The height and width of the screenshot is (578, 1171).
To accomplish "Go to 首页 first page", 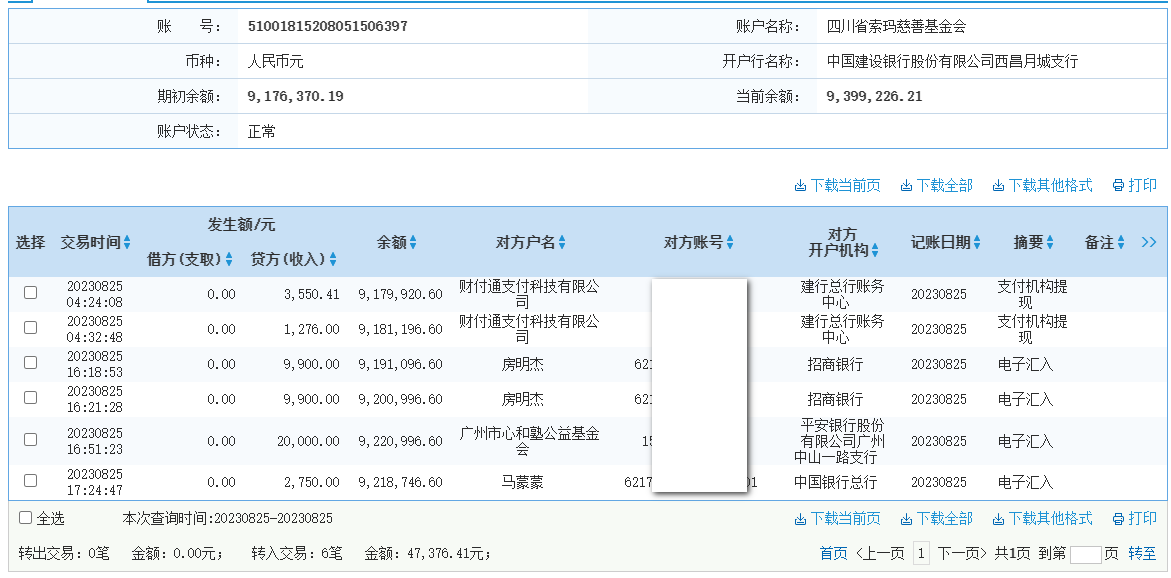I will [833, 553].
